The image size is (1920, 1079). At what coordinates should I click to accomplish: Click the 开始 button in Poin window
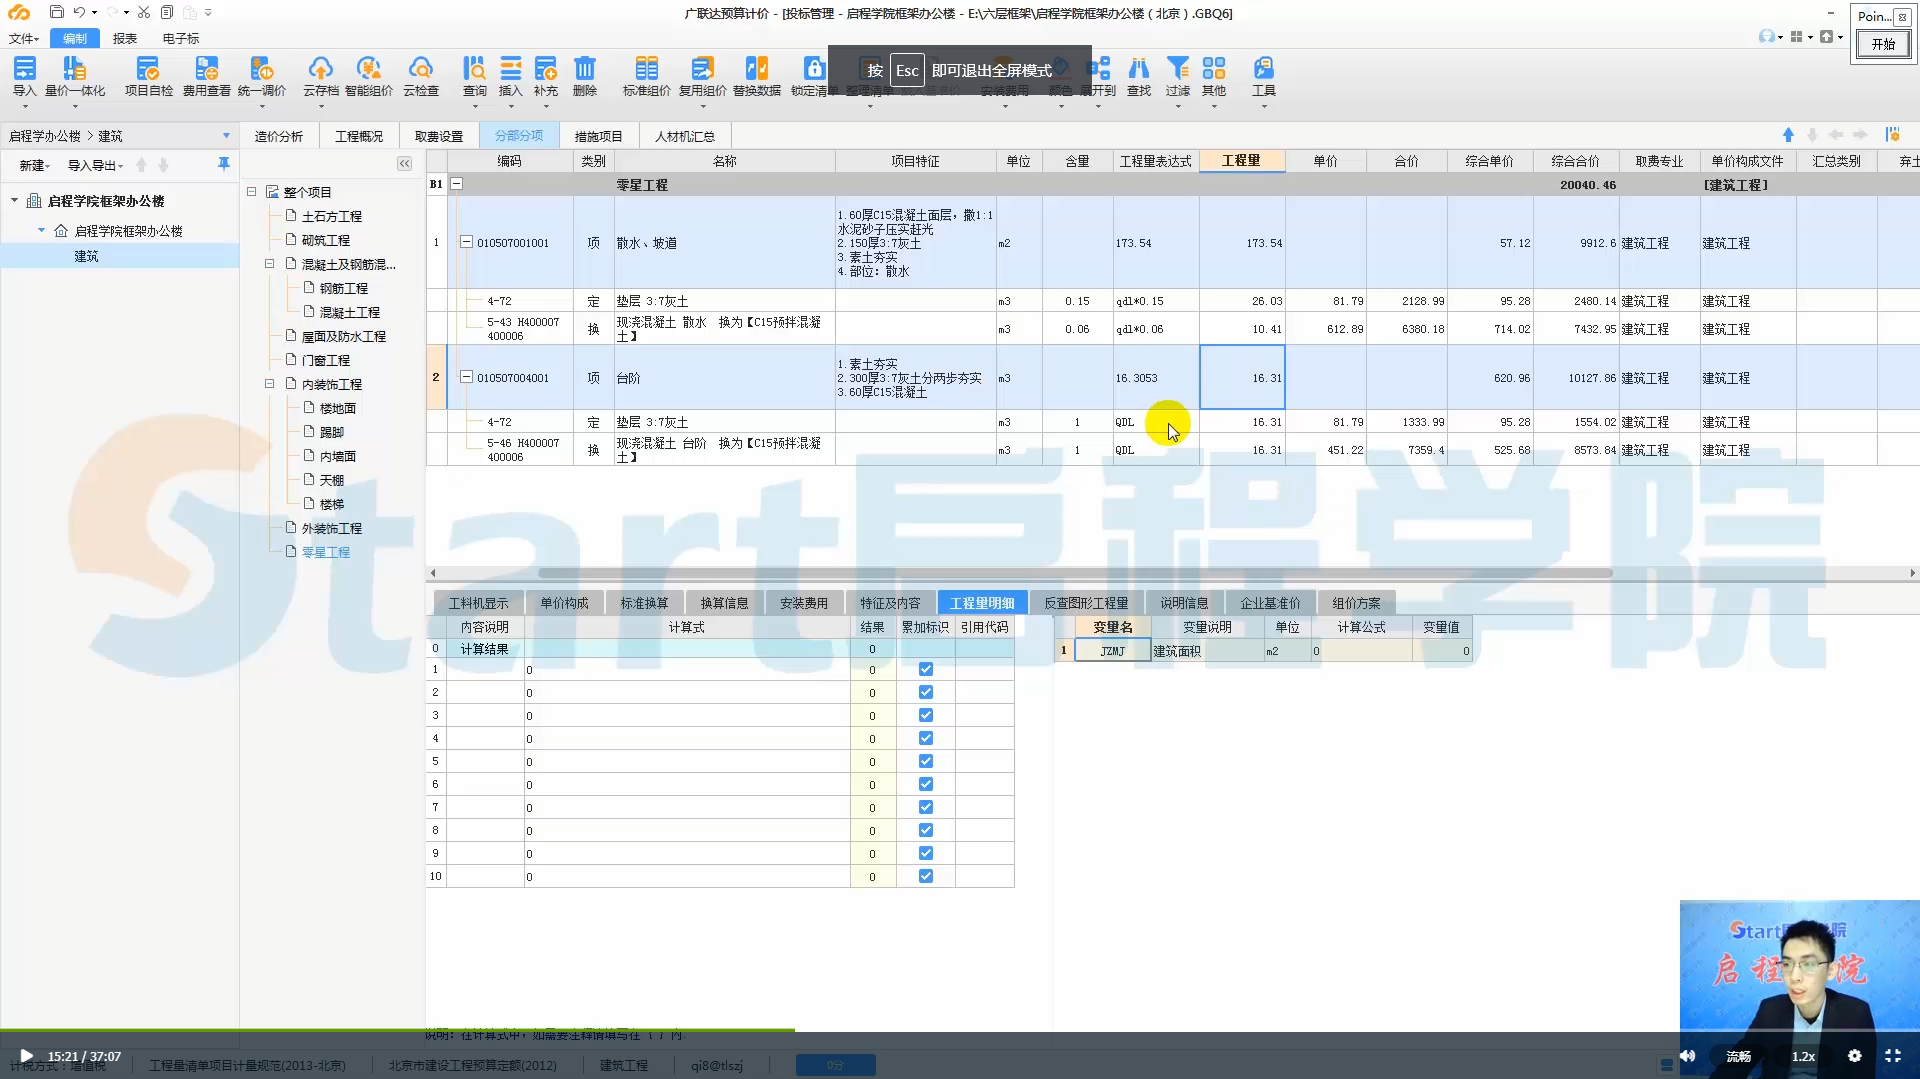click(x=1884, y=44)
